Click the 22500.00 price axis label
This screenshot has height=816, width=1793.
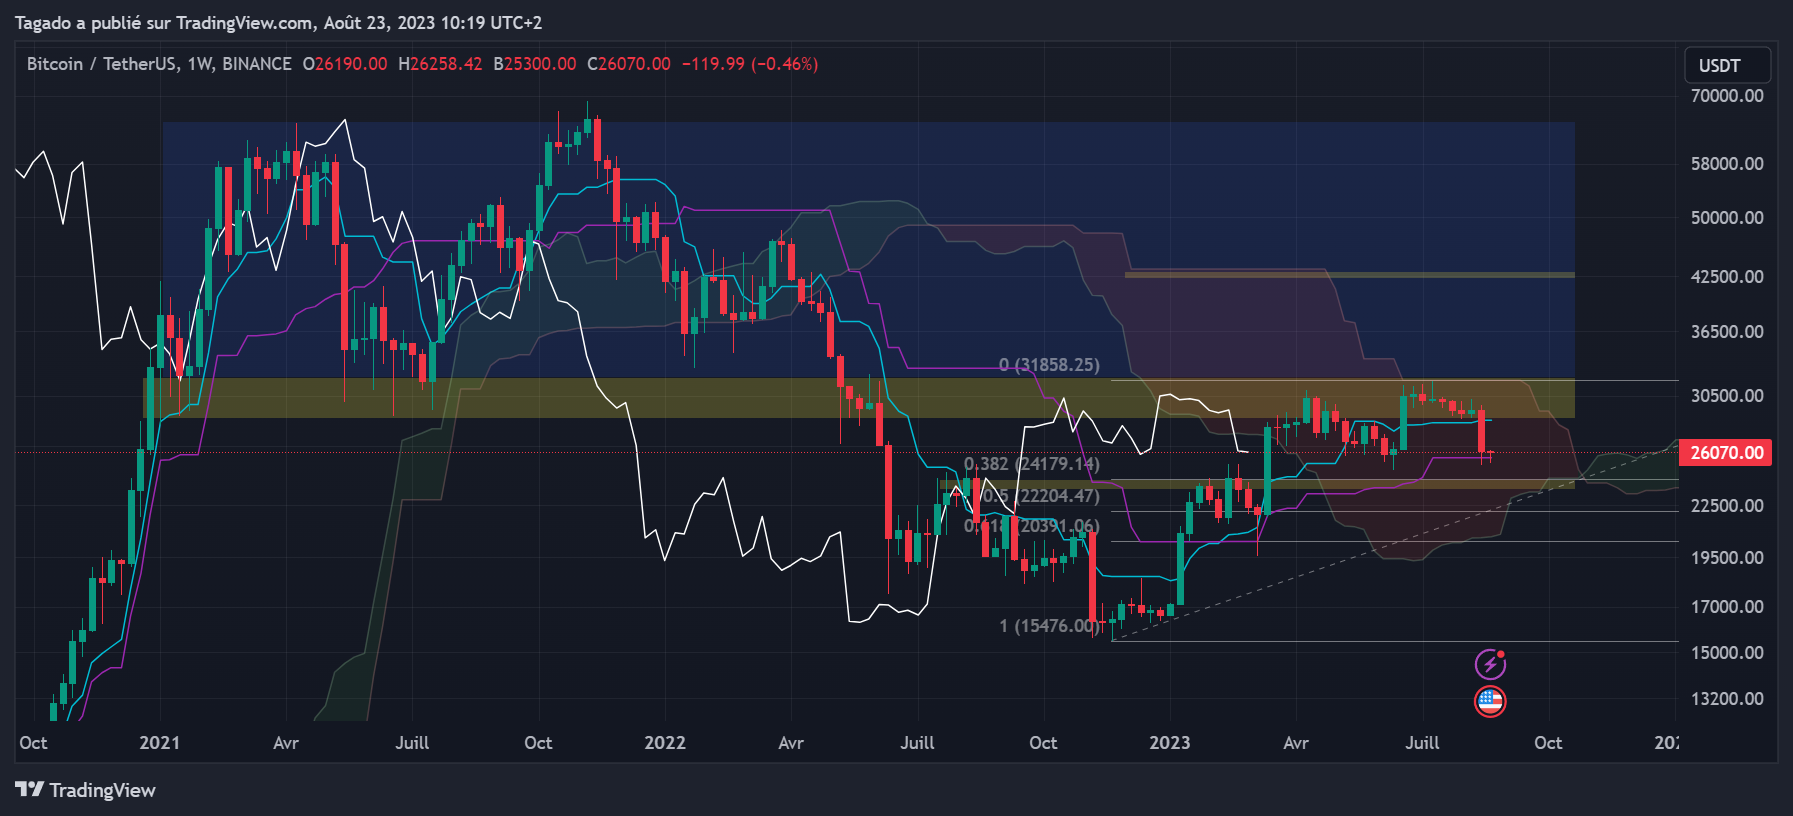click(1727, 506)
